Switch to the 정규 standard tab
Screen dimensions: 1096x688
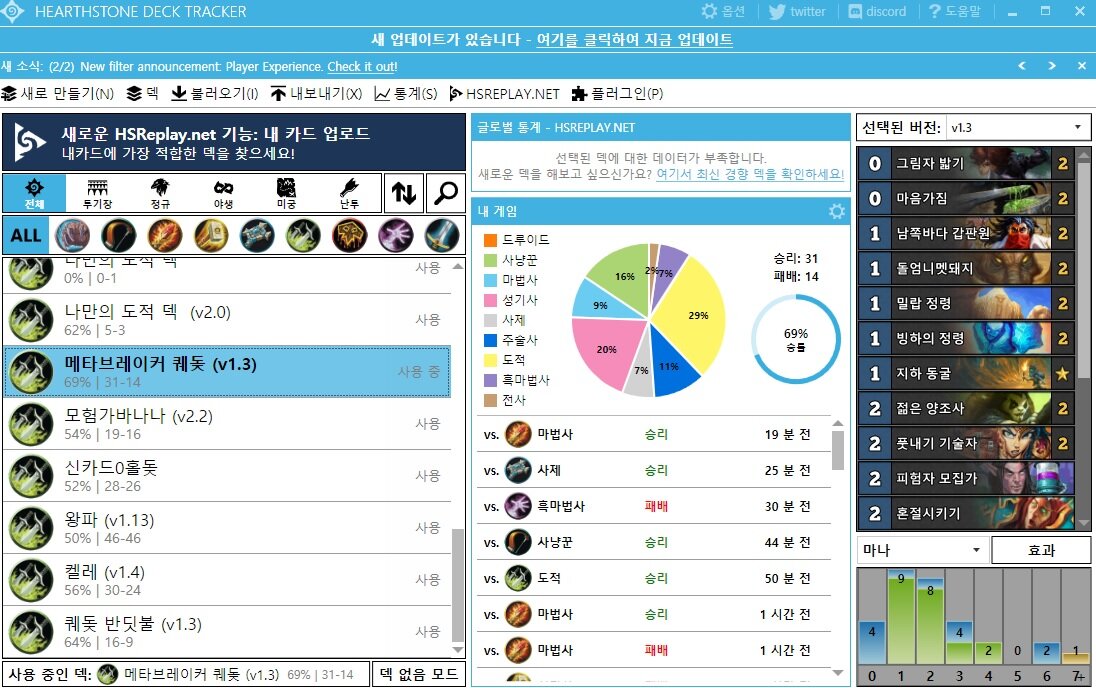coord(160,193)
